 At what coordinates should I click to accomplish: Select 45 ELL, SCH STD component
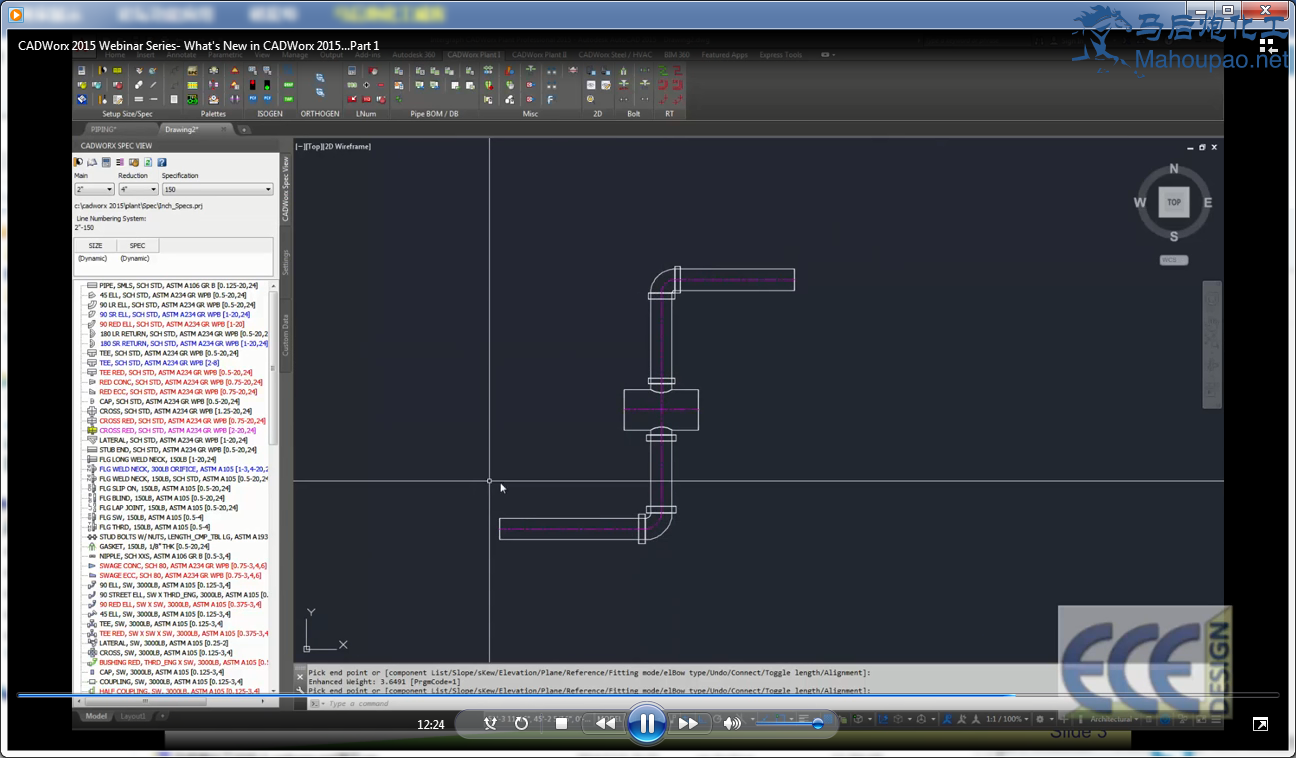point(166,295)
